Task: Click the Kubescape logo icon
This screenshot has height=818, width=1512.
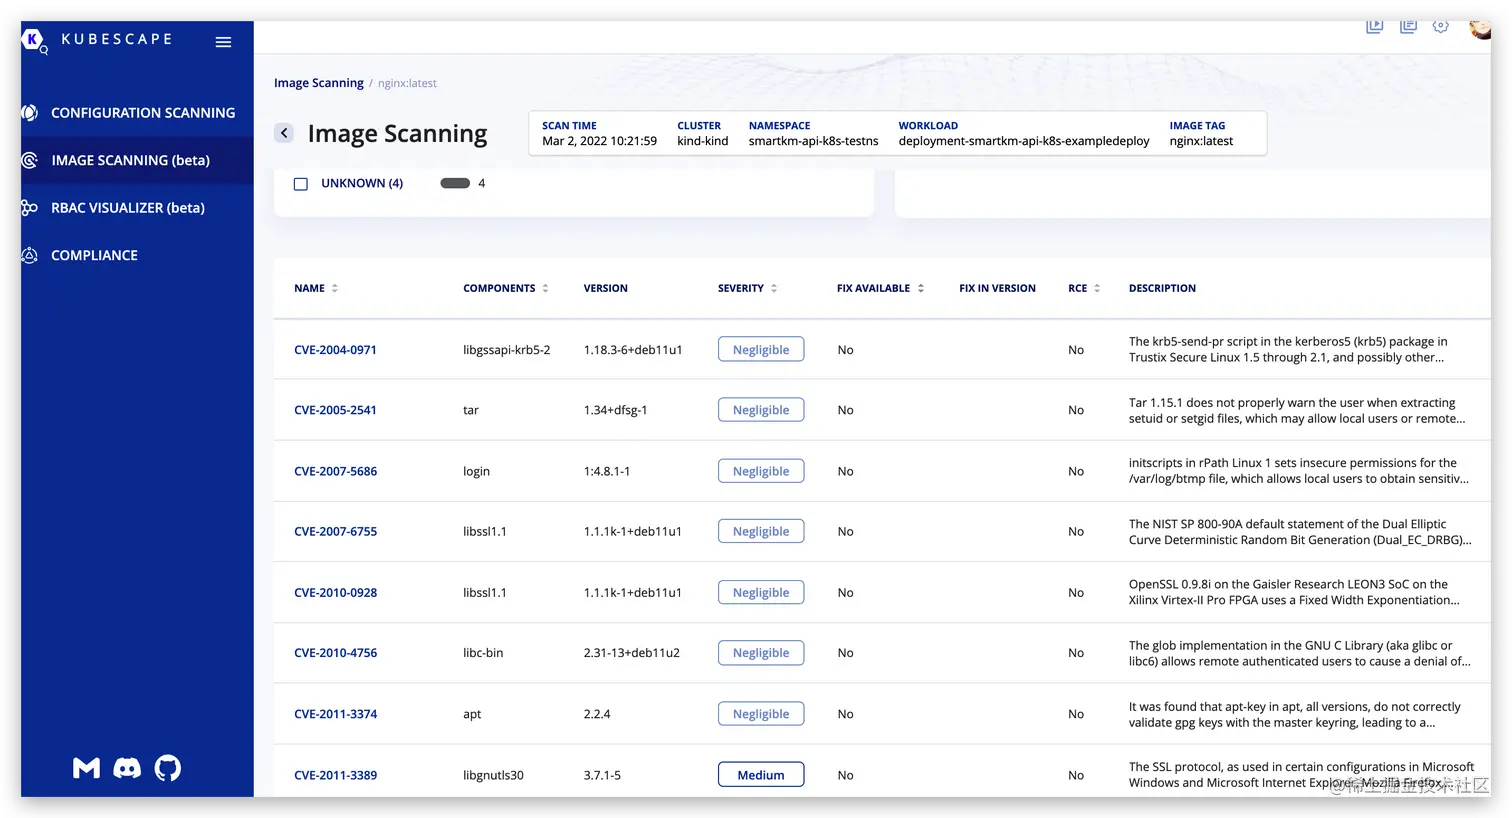Action: [35, 40]
